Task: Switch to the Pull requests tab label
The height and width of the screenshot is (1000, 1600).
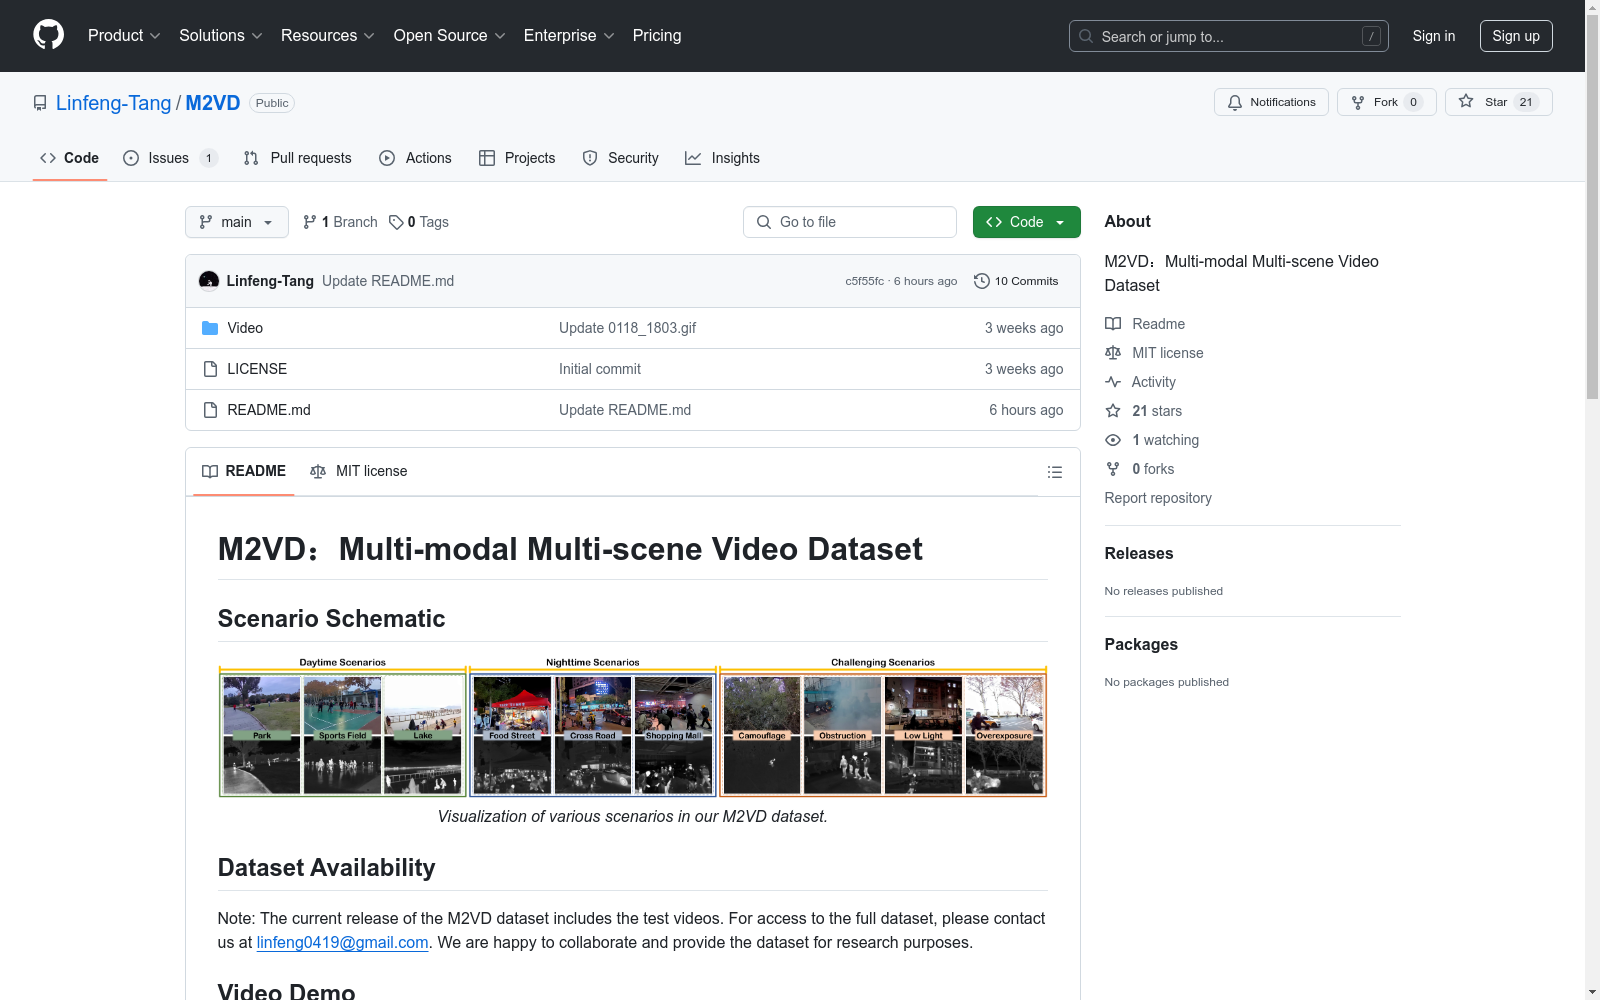Action: pos(311,158)
